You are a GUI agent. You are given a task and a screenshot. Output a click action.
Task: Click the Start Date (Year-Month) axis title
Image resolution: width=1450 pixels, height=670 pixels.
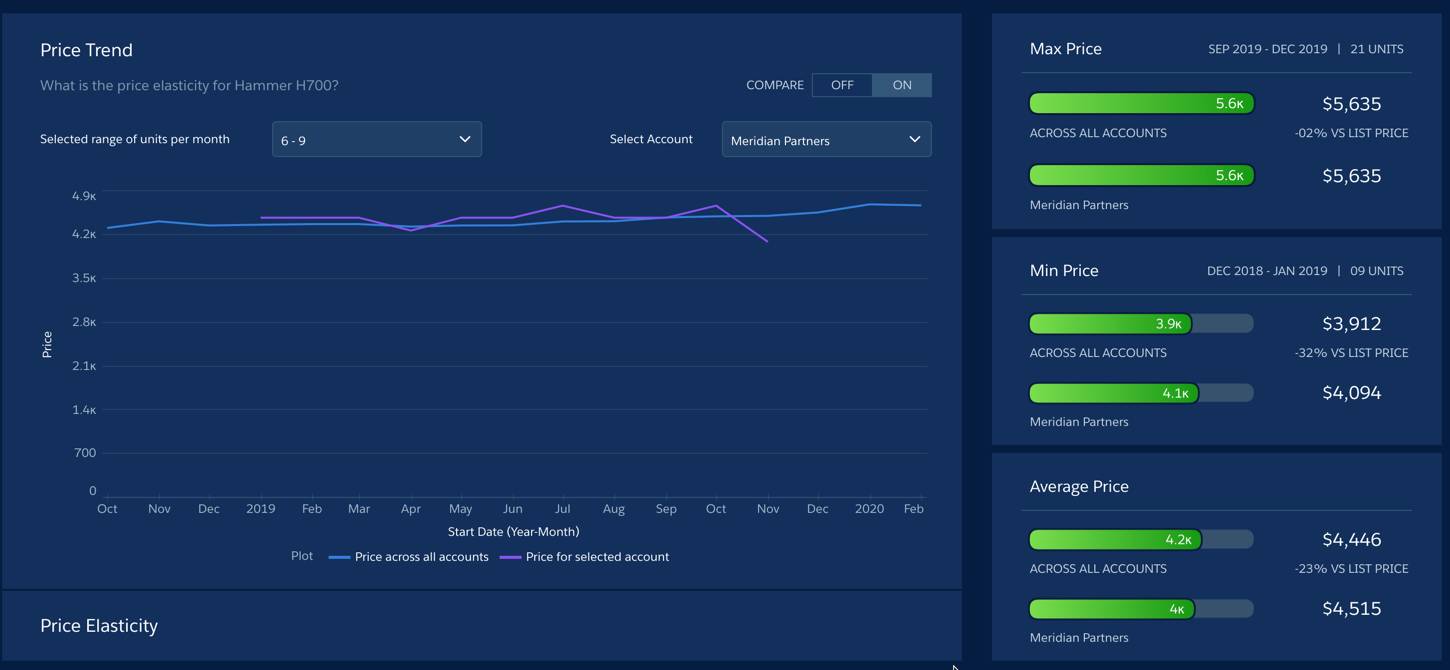pos(513,532)
